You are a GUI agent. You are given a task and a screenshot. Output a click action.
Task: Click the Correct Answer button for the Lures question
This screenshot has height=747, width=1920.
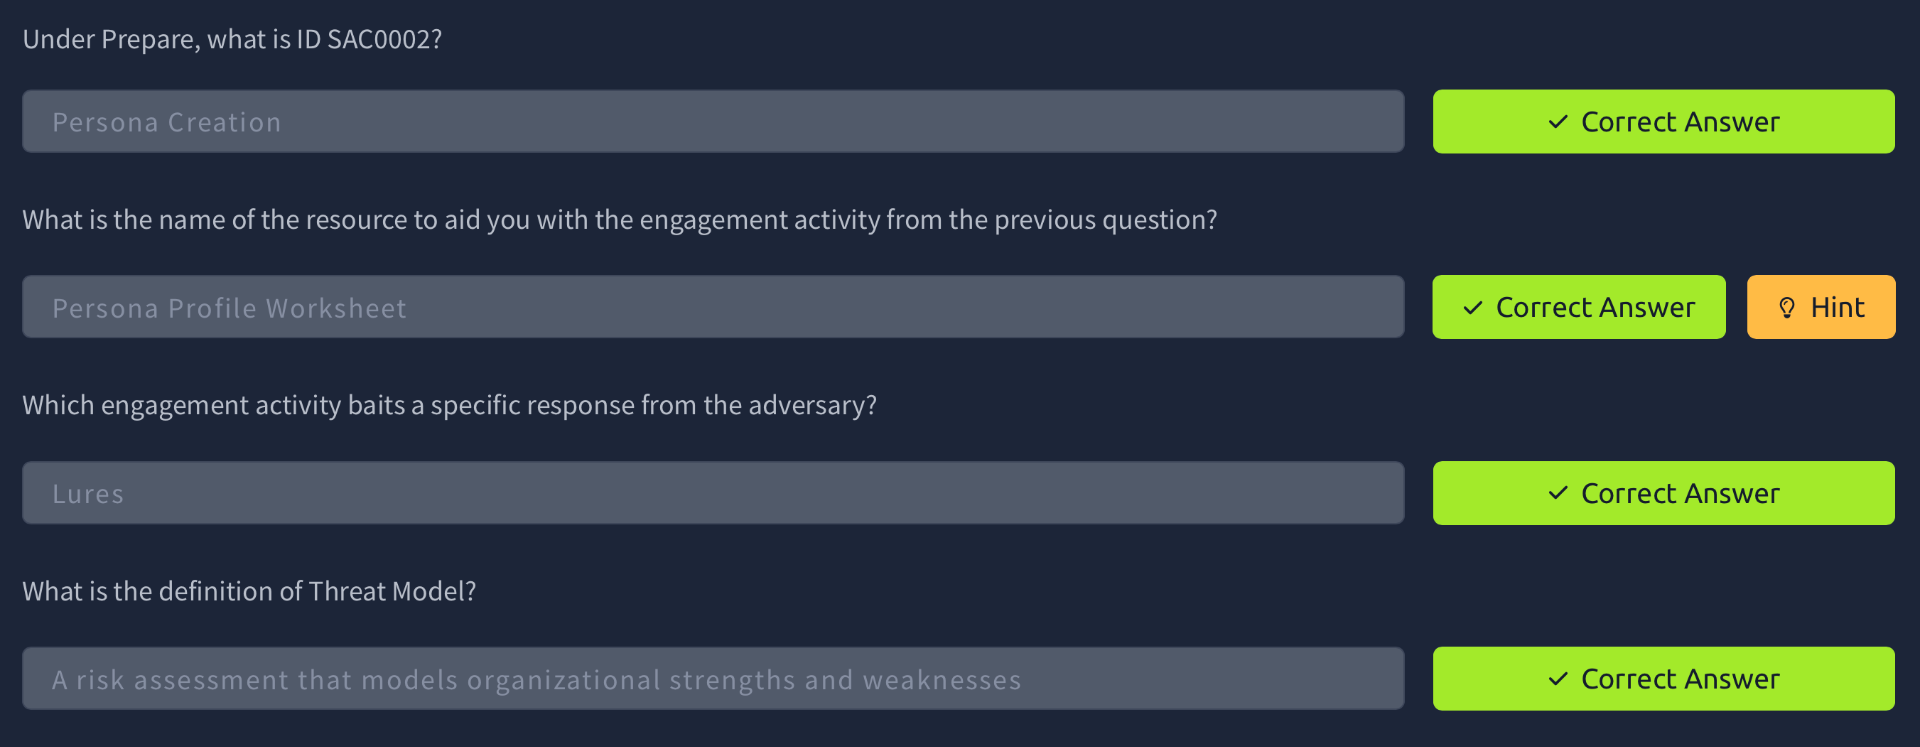1664,493
